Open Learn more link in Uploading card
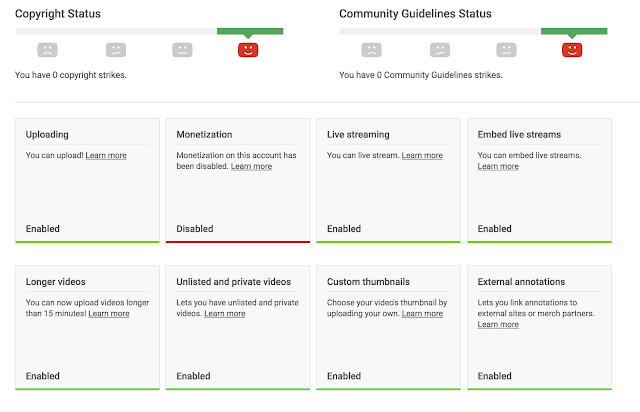Image resolution: width=640 pixels, height=412 pixels. click(106, 156)
